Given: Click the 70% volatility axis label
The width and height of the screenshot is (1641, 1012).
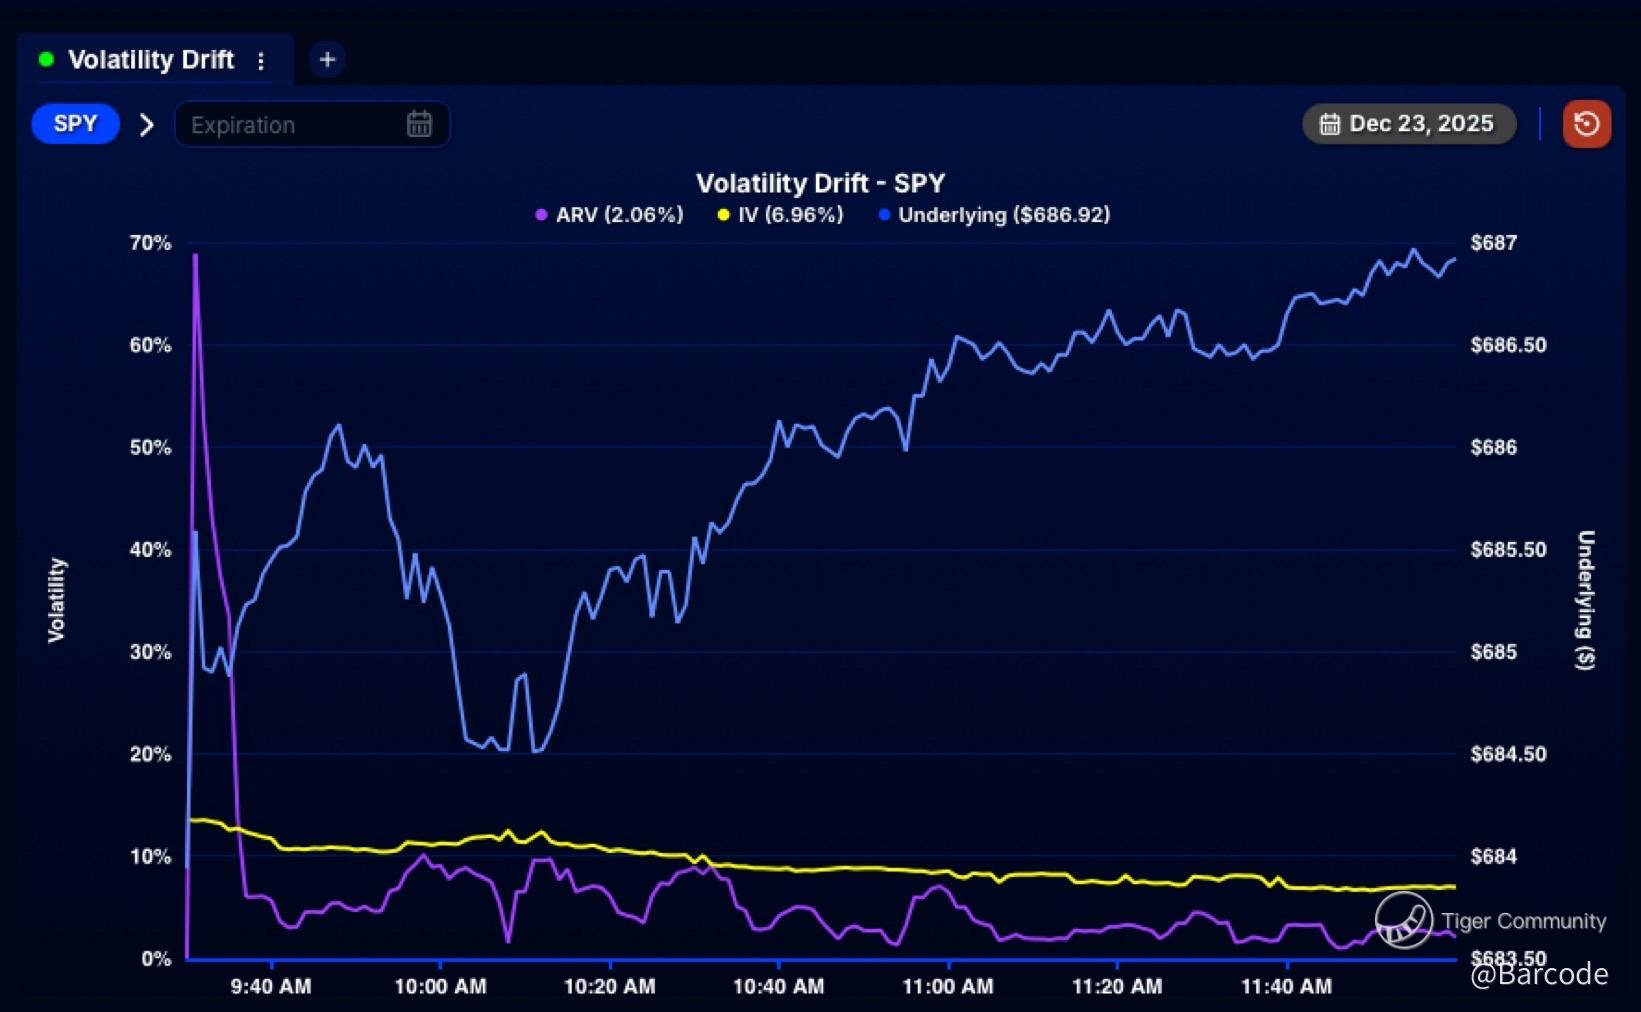Looking at the screenshot, I should [150, 243].
